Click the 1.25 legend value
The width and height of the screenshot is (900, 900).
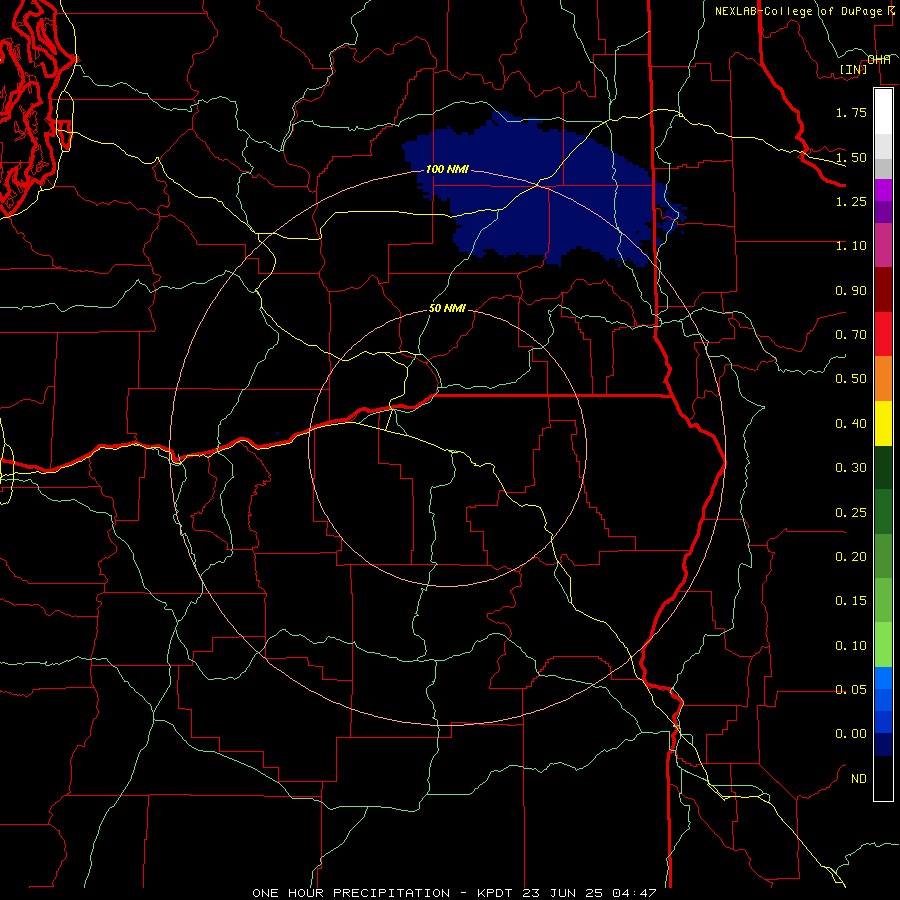(x=851, y=201)
